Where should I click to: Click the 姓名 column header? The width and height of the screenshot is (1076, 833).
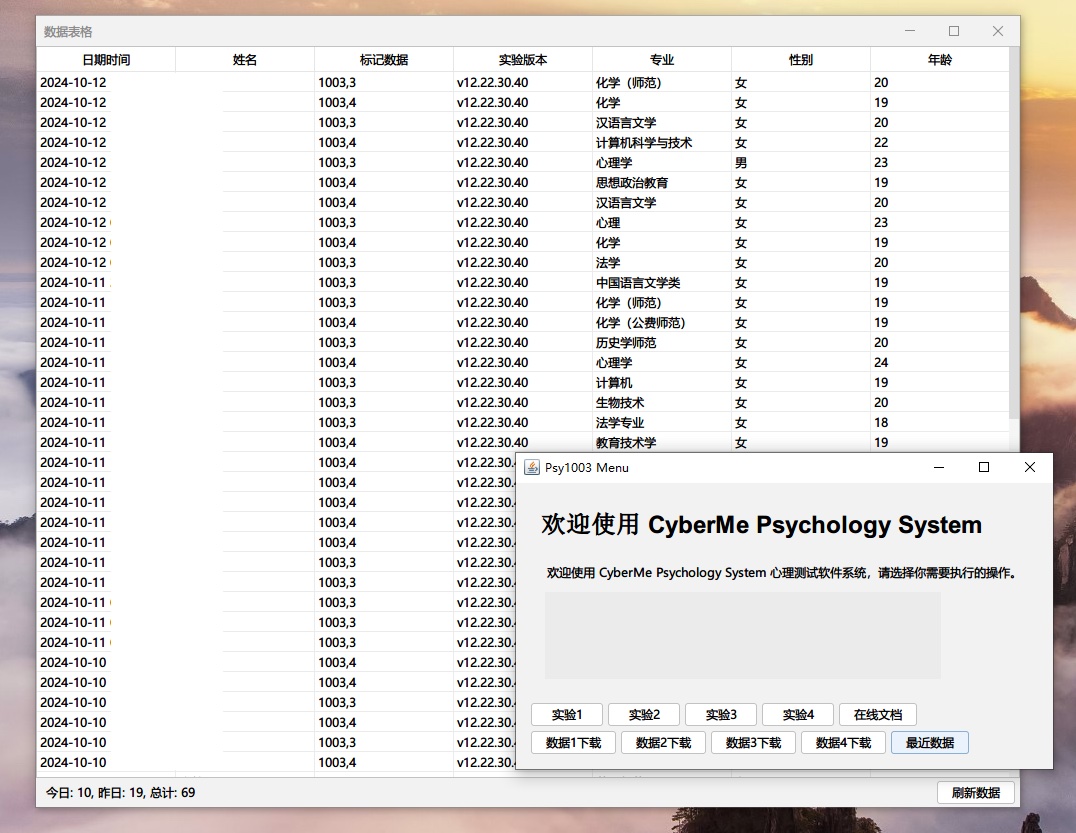[x=245, y=60]
